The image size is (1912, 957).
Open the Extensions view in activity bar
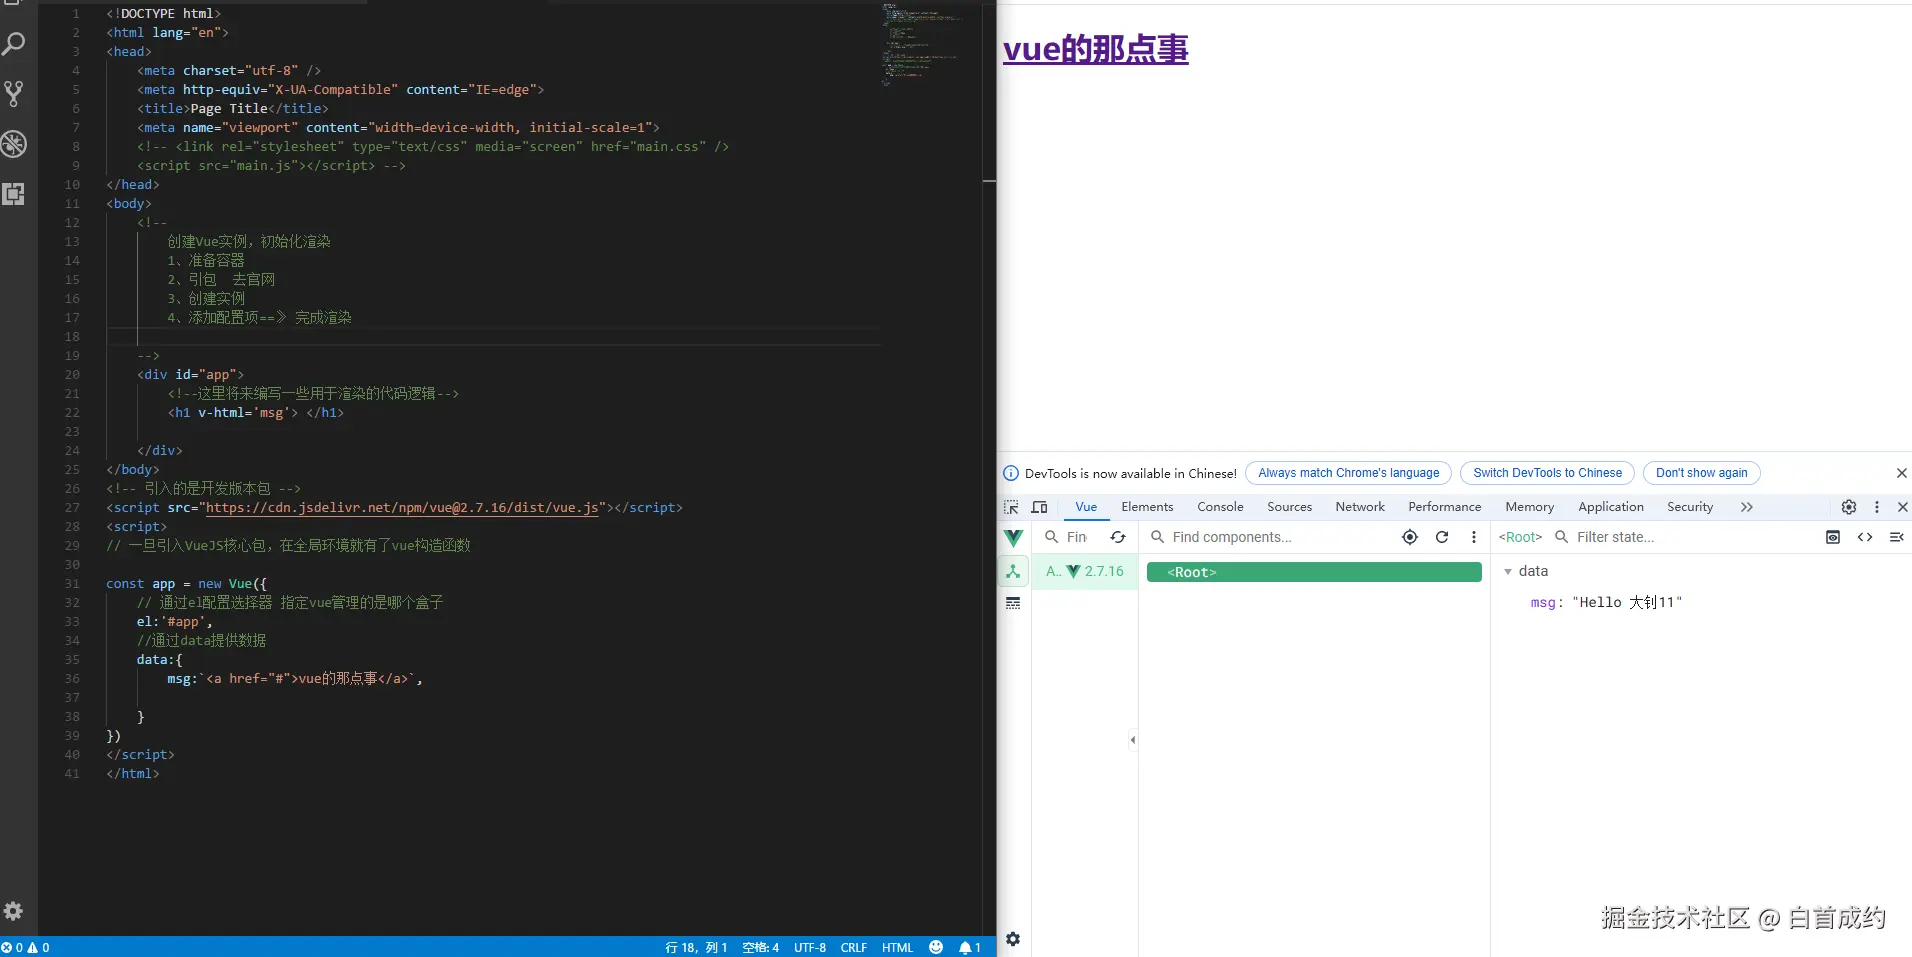click(x=14, y=194)
